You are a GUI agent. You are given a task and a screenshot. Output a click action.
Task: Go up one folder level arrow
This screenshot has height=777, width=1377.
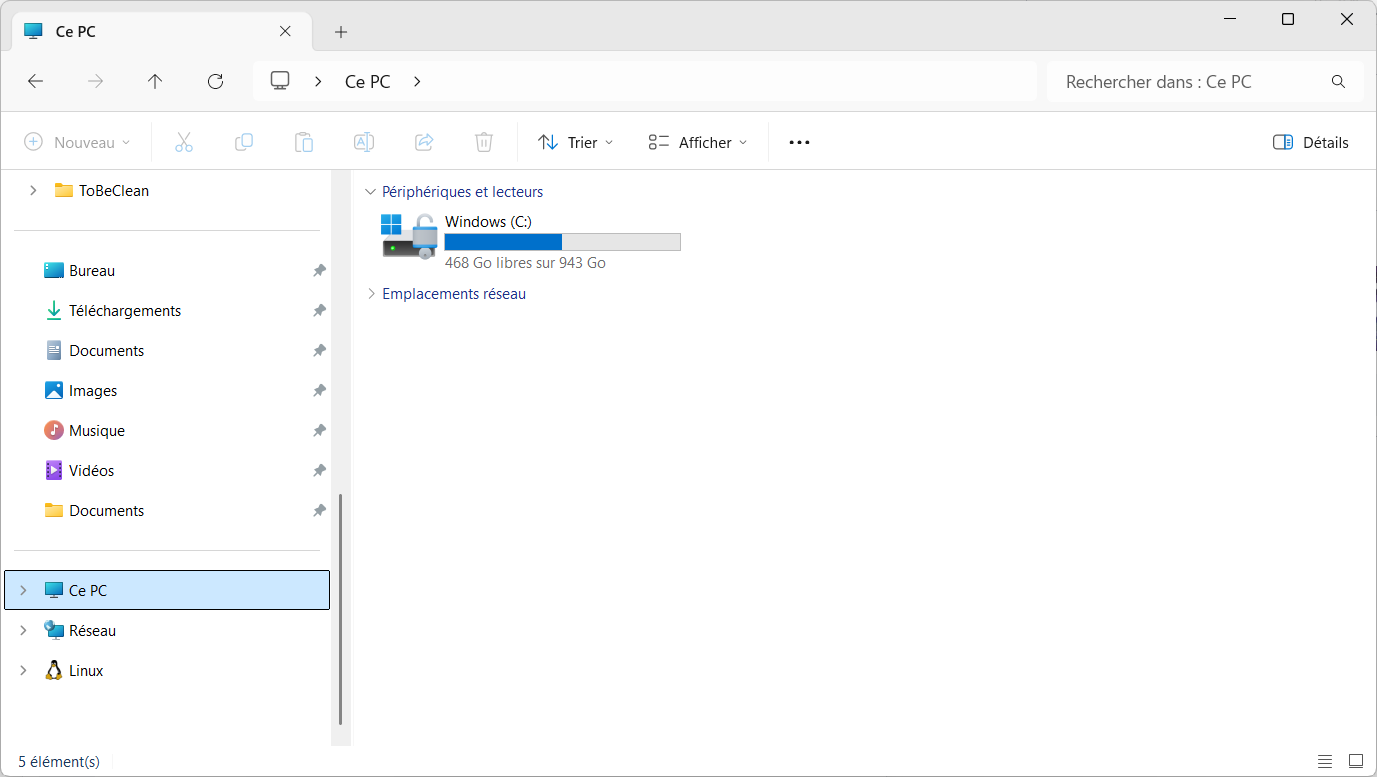[x=155, y=82]
